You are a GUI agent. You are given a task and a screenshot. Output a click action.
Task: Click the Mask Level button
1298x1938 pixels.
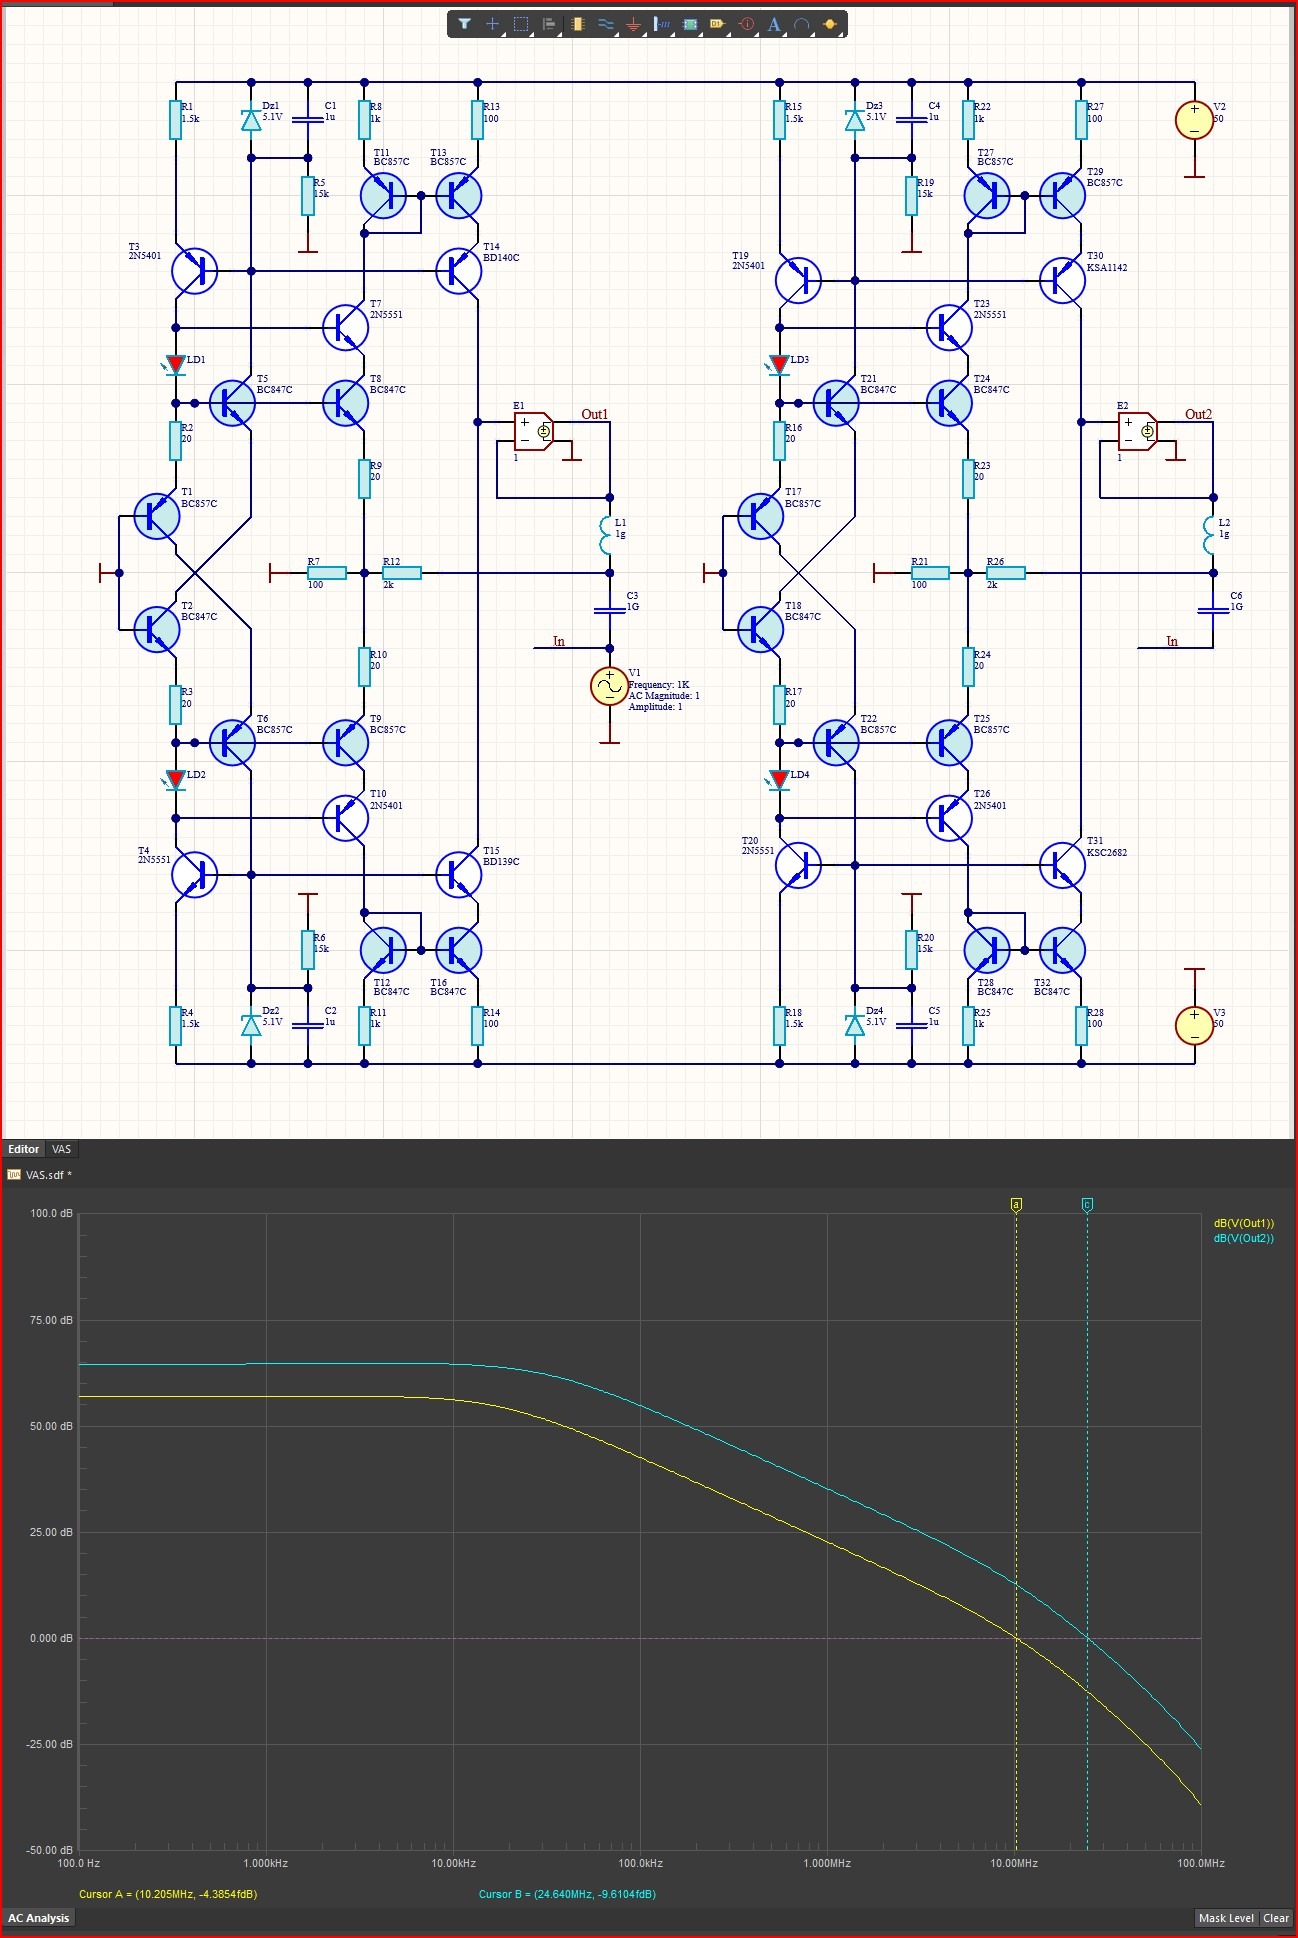[1226, 1918]
